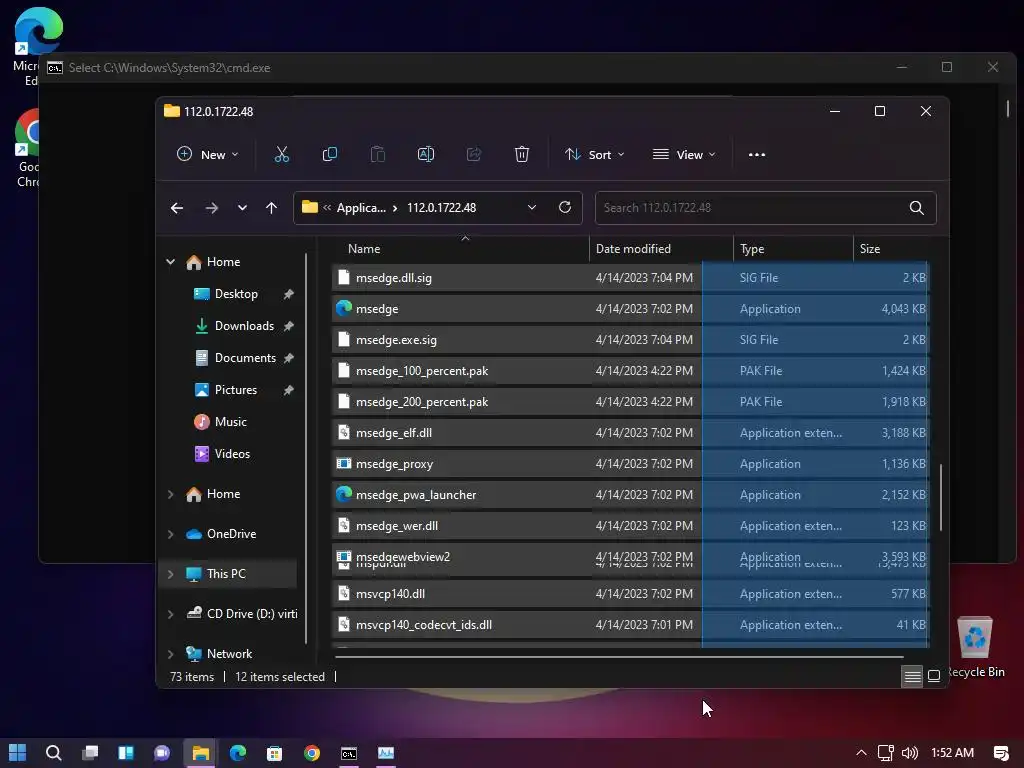The width and height of the screenshot is (1024, 768).
Task: Open Microsoft Store from the taskbar
Action: coord(275,753)
